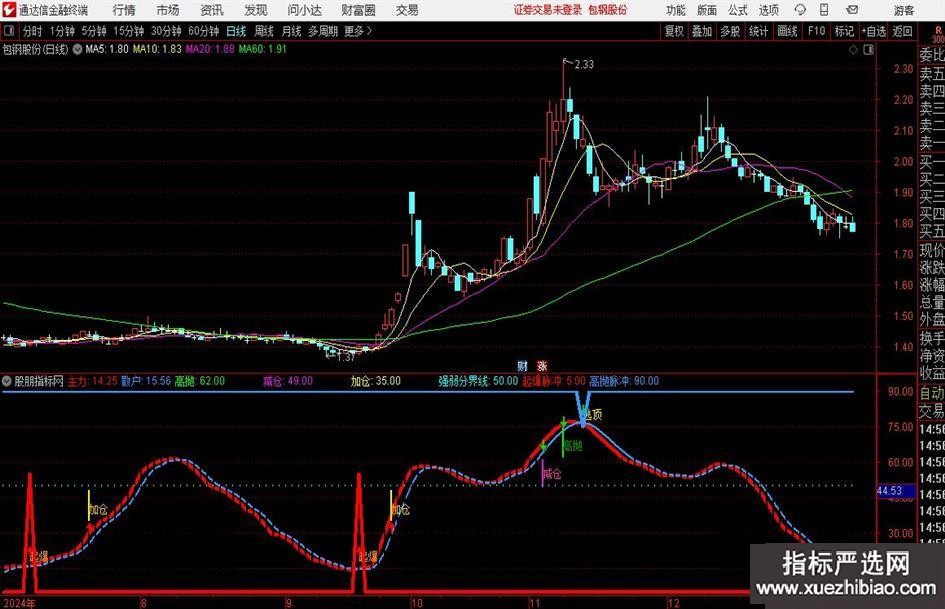This screenshot has width=945, height=609.
Task: Click the 减仓: 49.00 indicator value
Action: point(287,381)
